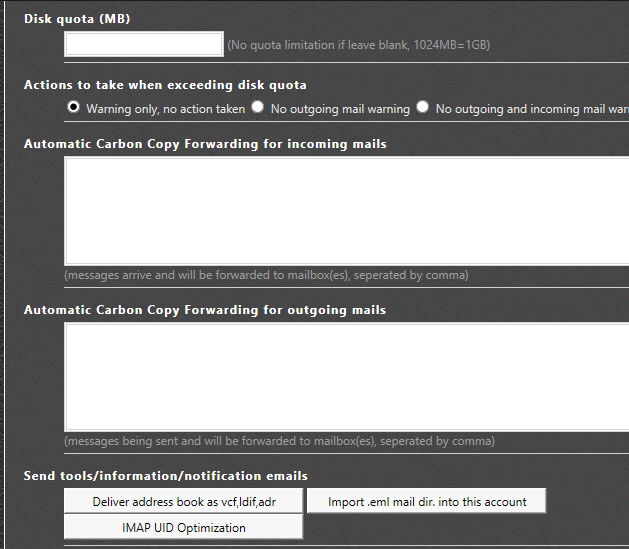Screen dimensions: 629x549
Task: Select the "Warning only, no action taken" radio button
Action: click(x=74, y=107)
